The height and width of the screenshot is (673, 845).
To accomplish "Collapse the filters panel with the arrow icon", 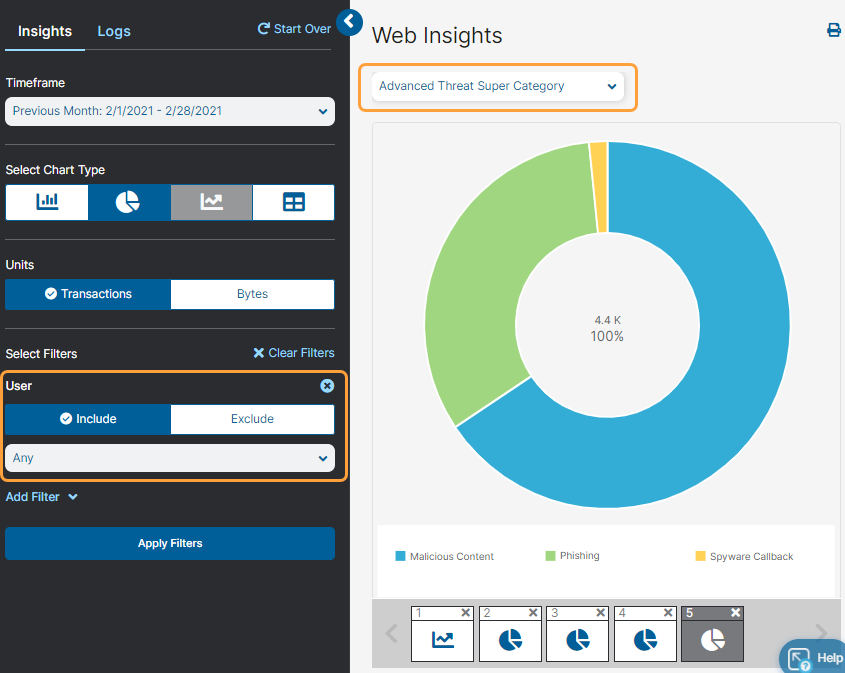I will click(349, 22).
